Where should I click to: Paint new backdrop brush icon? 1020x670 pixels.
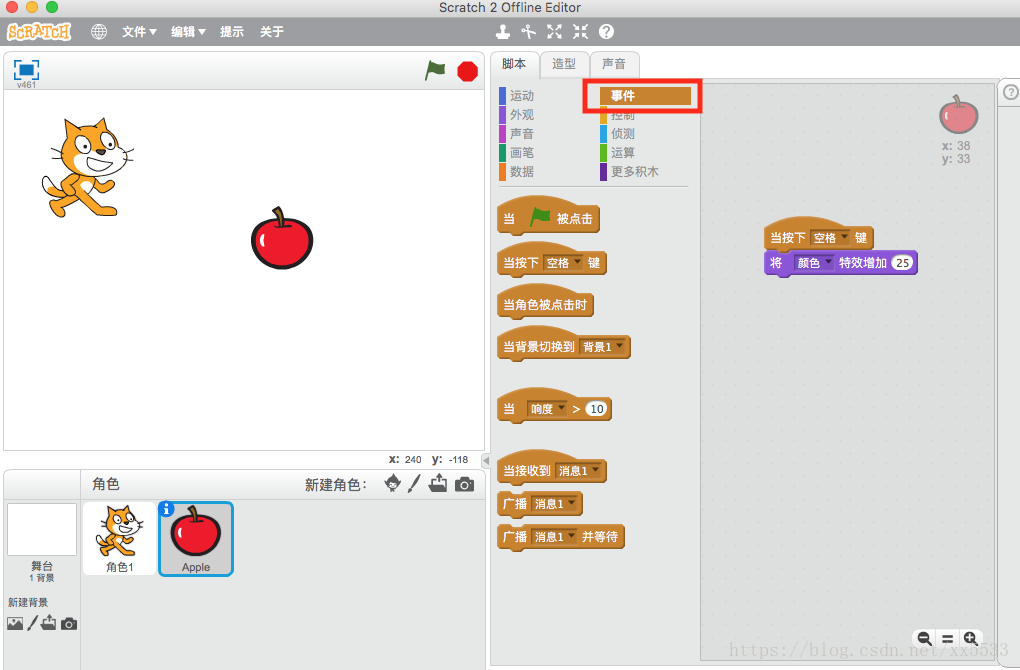click(32, 623)
